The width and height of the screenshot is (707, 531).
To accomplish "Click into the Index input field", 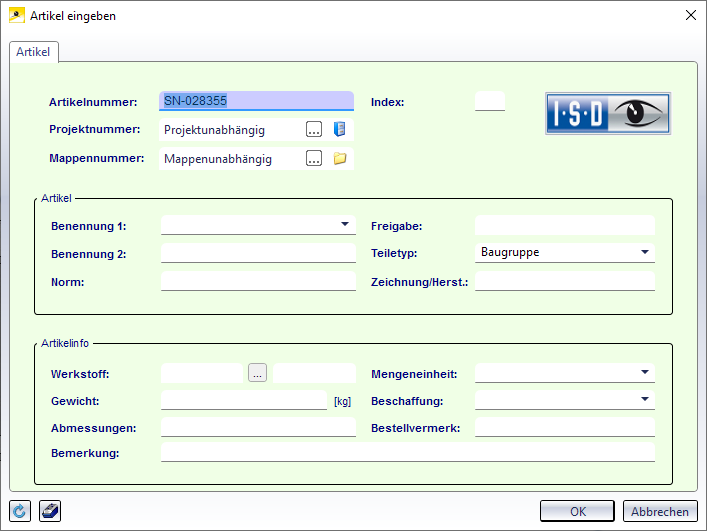I will [x=489, y=101].
